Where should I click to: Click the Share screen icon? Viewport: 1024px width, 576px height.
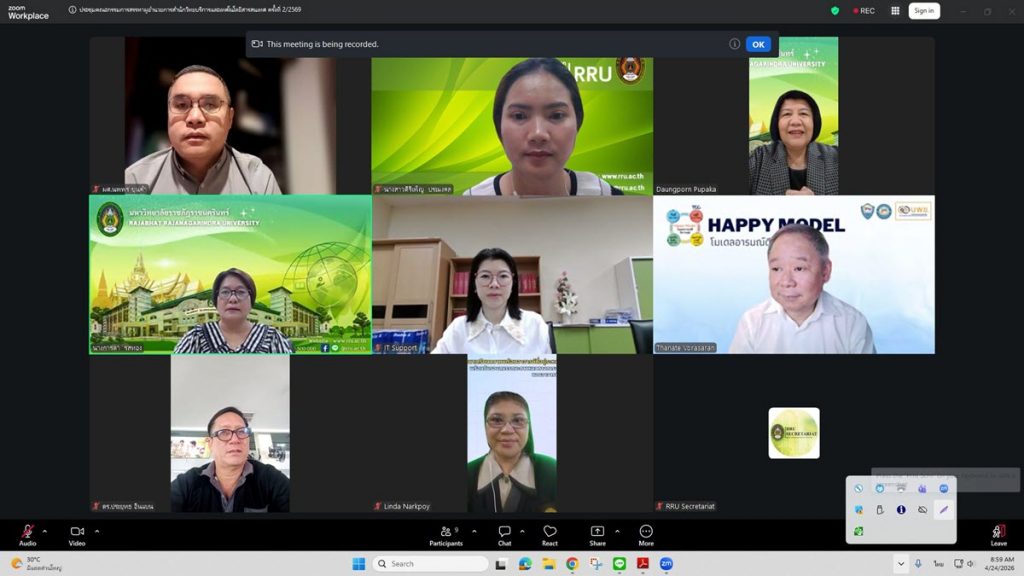[597, 532]
